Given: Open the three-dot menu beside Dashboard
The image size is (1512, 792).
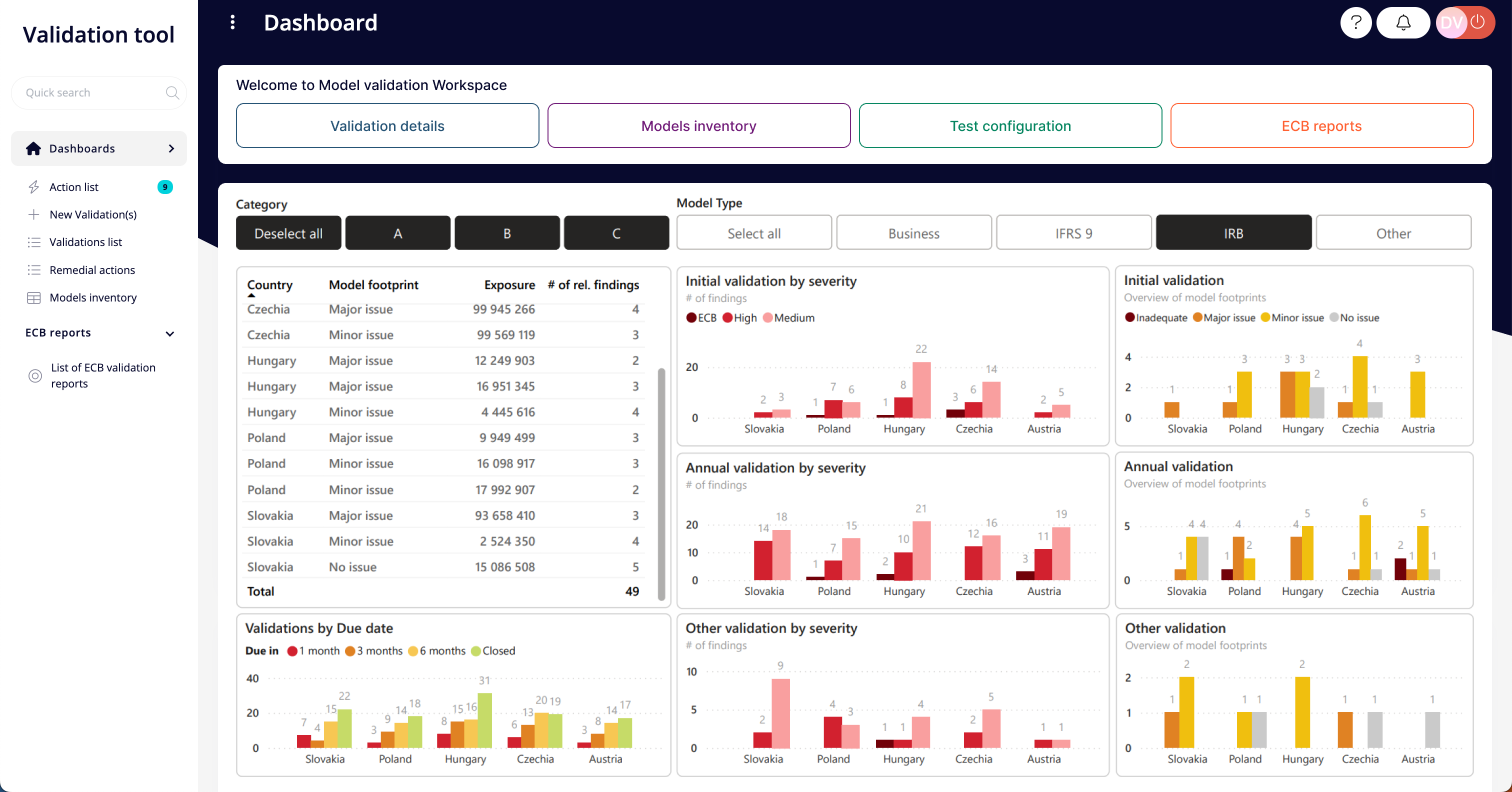Looking at the screenshot, I should tap(233, 22).
